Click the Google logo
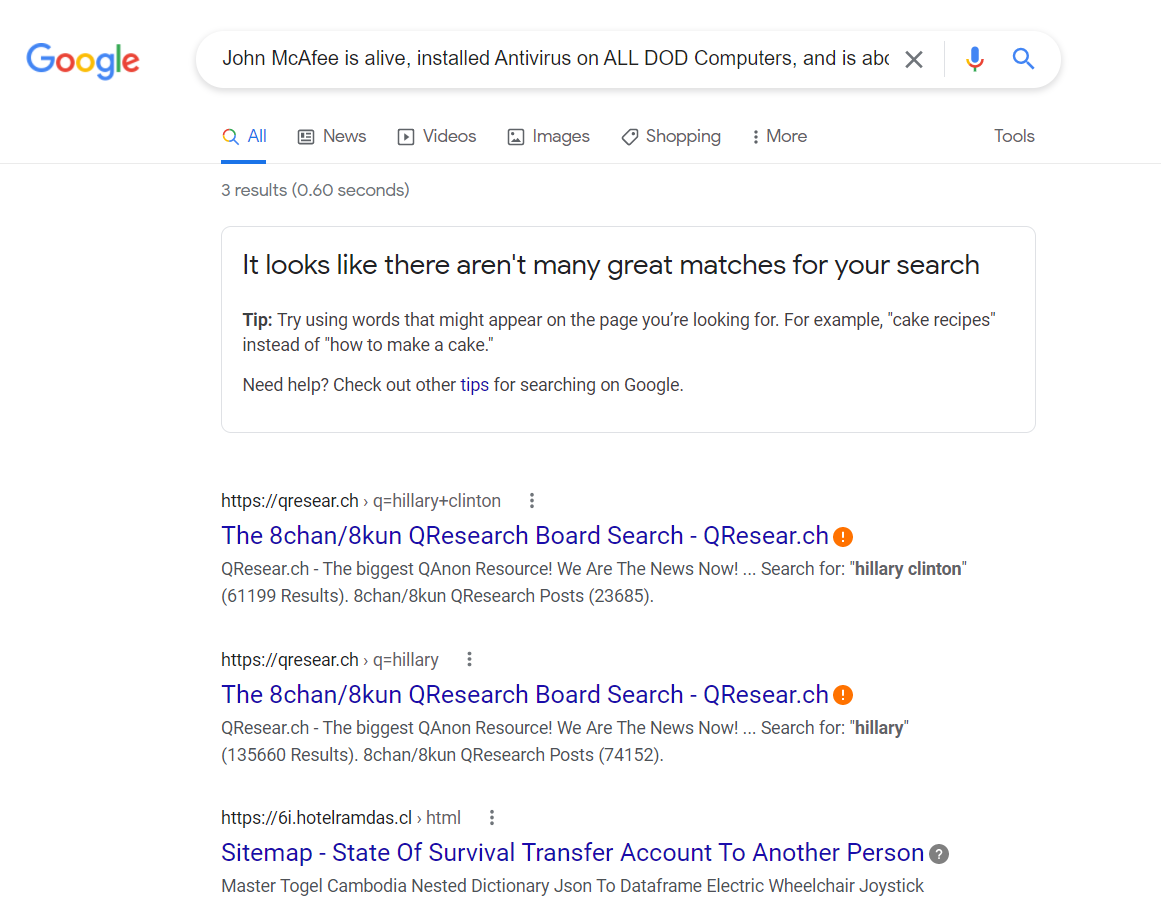The width and height of the screenshot is (1161, 903). pos(82,60)
